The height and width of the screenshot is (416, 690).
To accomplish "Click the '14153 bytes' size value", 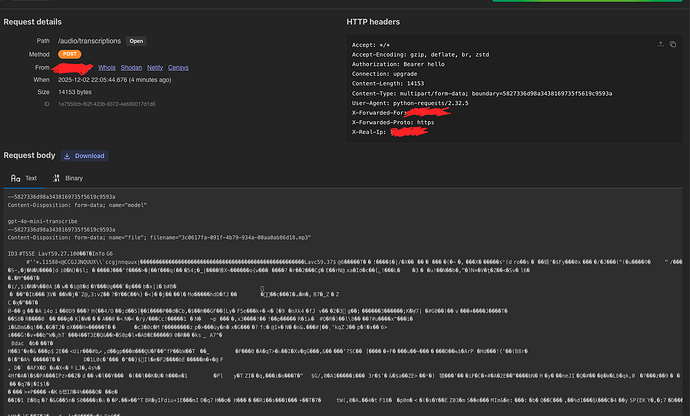I will (x=75, y=92).
